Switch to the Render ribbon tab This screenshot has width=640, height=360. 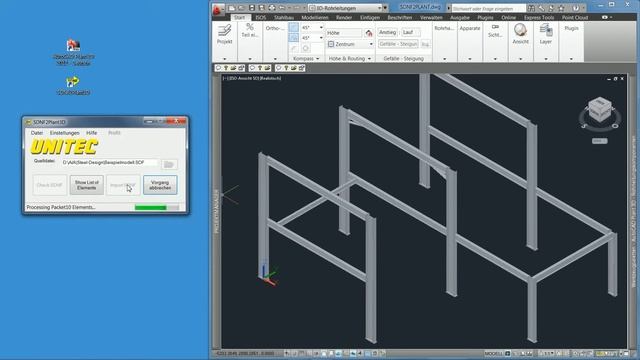[x=344, y=18]
